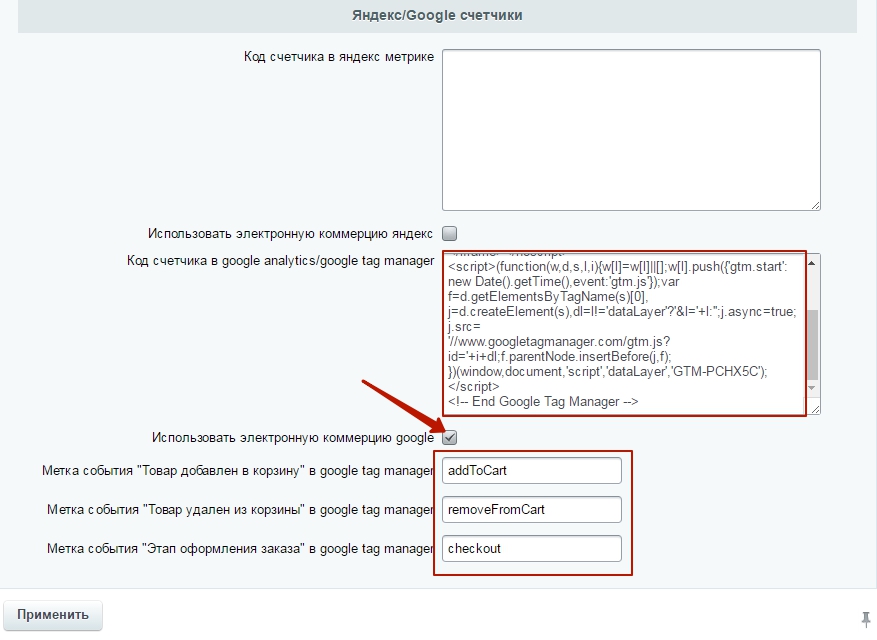Click the pin icon at bottom right
877x640 pixels.
pos(866,619)
